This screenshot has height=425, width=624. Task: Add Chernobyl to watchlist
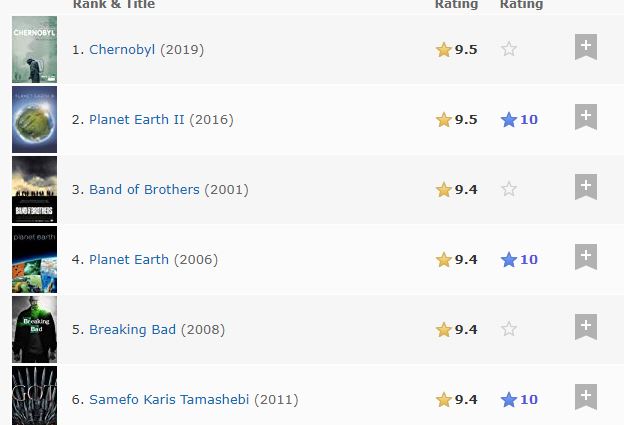pyautogui.click(x=586, y=48)
